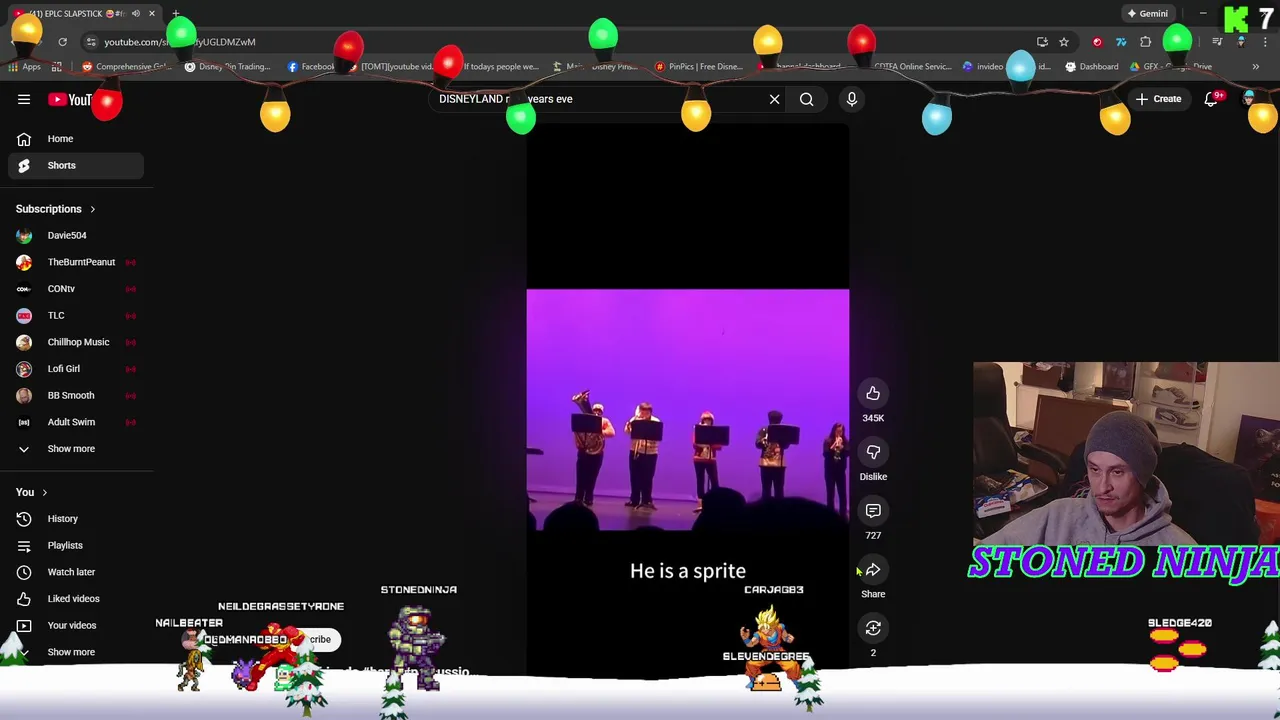Screen dimensions: 1280x720
Task: Open the 727 comments panel
Action: click(x=873, y=511)
